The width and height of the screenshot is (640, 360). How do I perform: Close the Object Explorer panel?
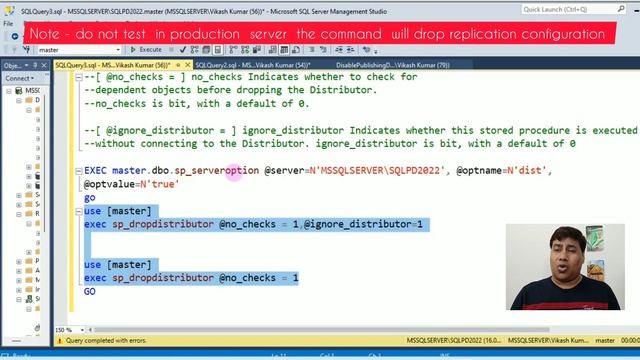click(44, 65)
